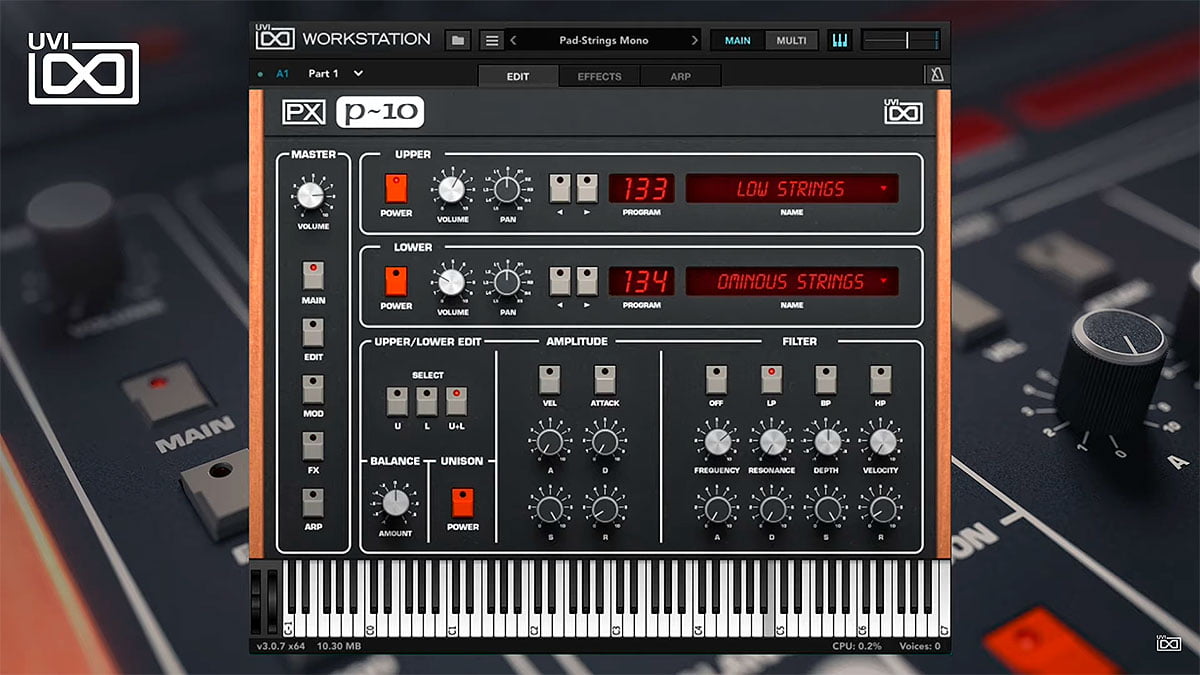Select the U layer edit button

[x=398, y=402]
